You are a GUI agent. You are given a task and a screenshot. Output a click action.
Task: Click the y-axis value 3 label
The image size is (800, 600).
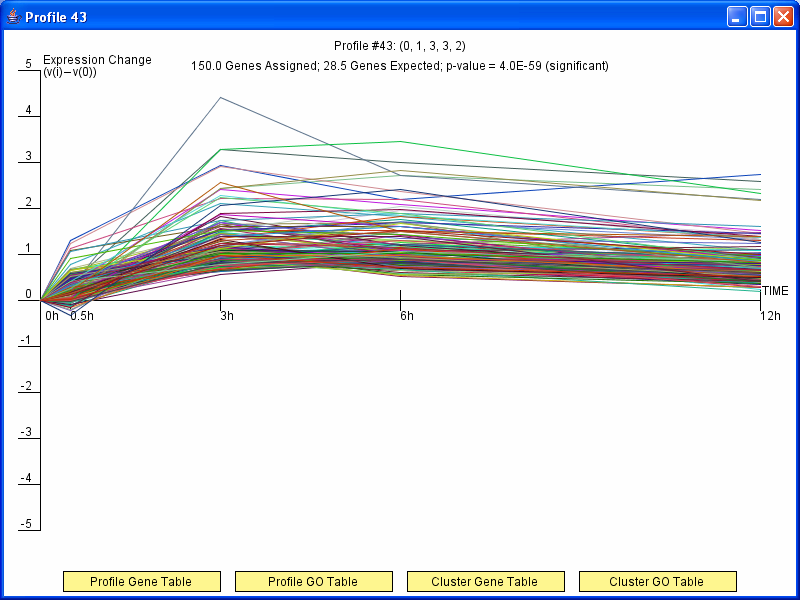(x=29, y=156)
